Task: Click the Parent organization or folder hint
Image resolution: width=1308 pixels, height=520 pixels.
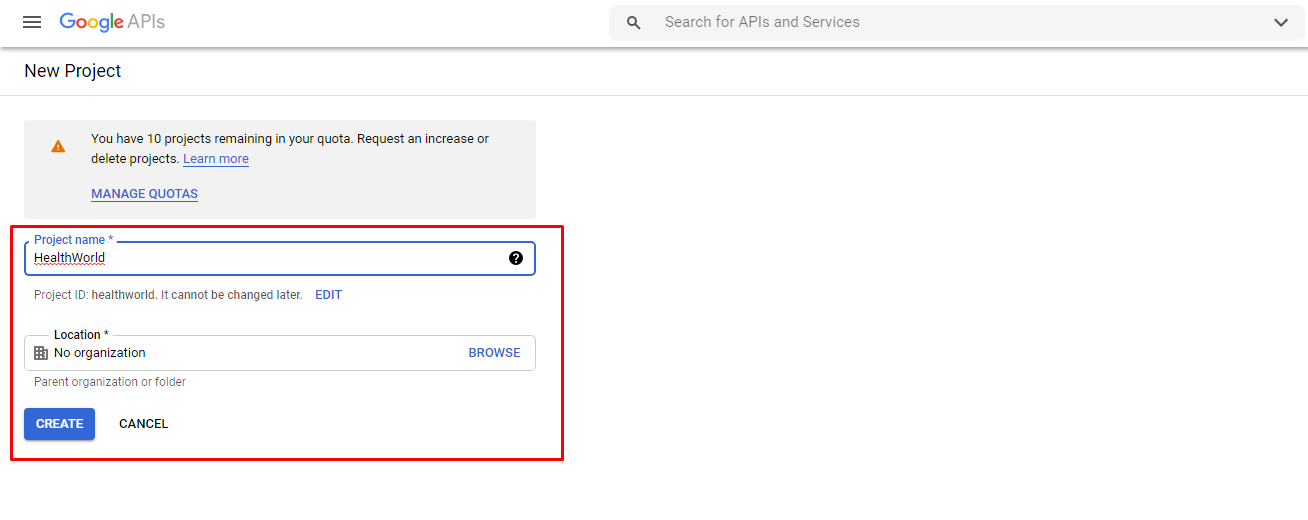Action: 110,382
